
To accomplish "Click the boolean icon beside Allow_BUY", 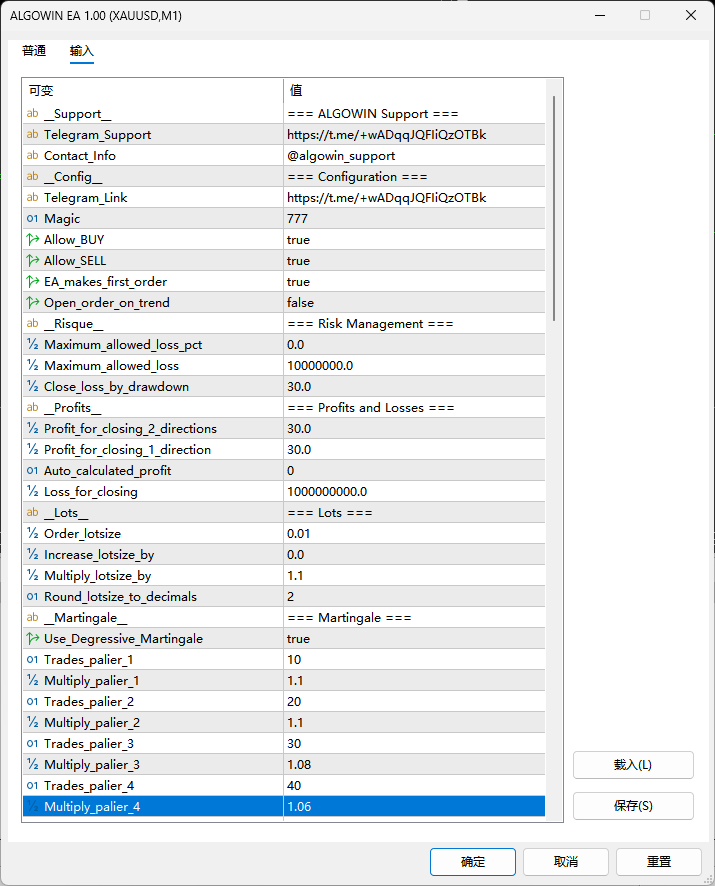I will click(33, 240).
